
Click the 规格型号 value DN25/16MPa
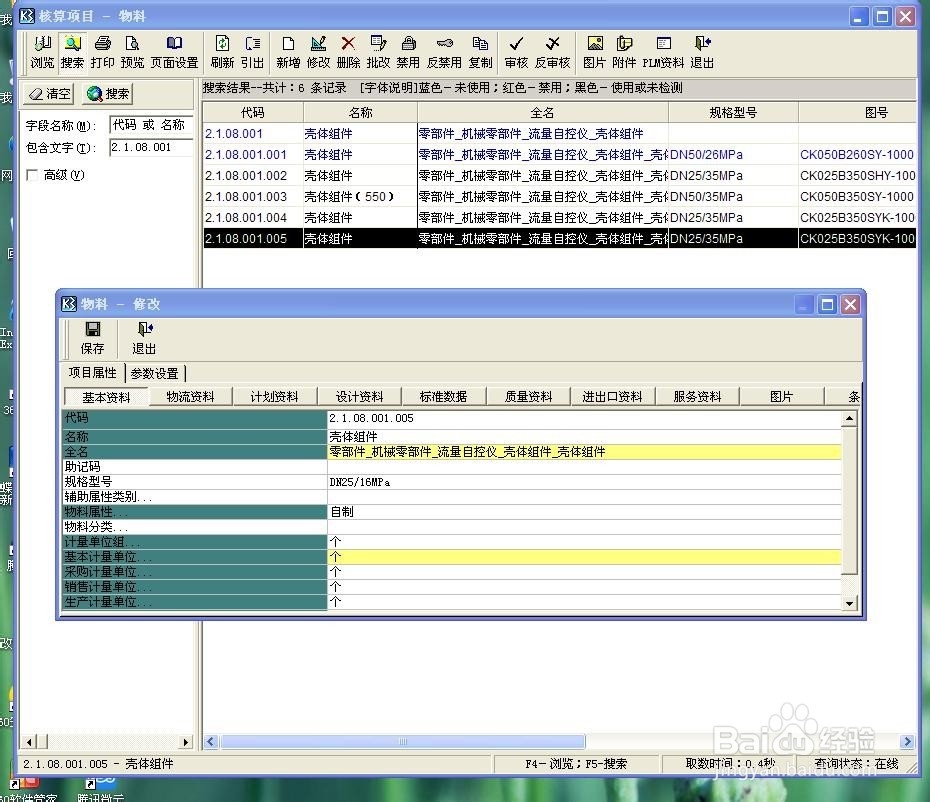tap(584, 482)
